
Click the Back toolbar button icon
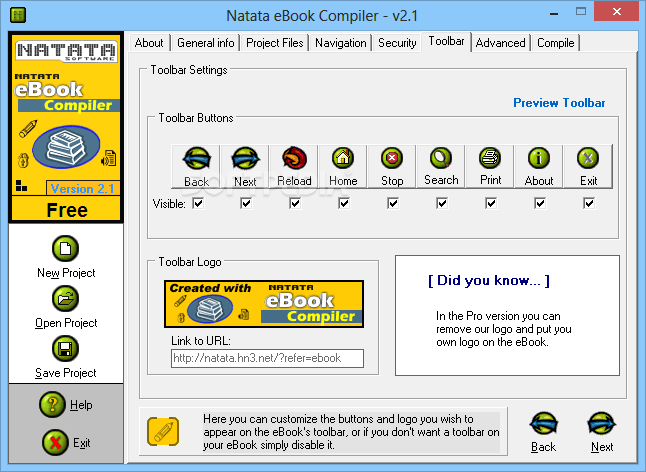[x=197, y=159]
